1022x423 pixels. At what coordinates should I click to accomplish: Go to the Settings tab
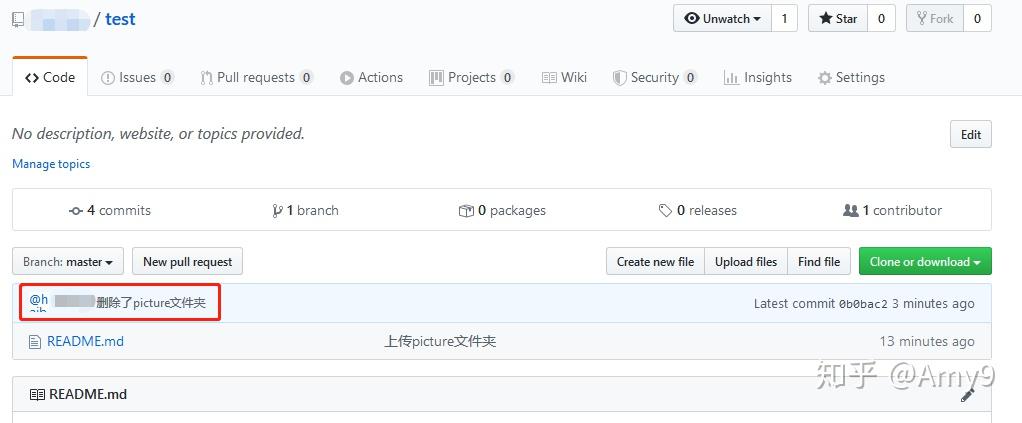[x=851, y=78]
